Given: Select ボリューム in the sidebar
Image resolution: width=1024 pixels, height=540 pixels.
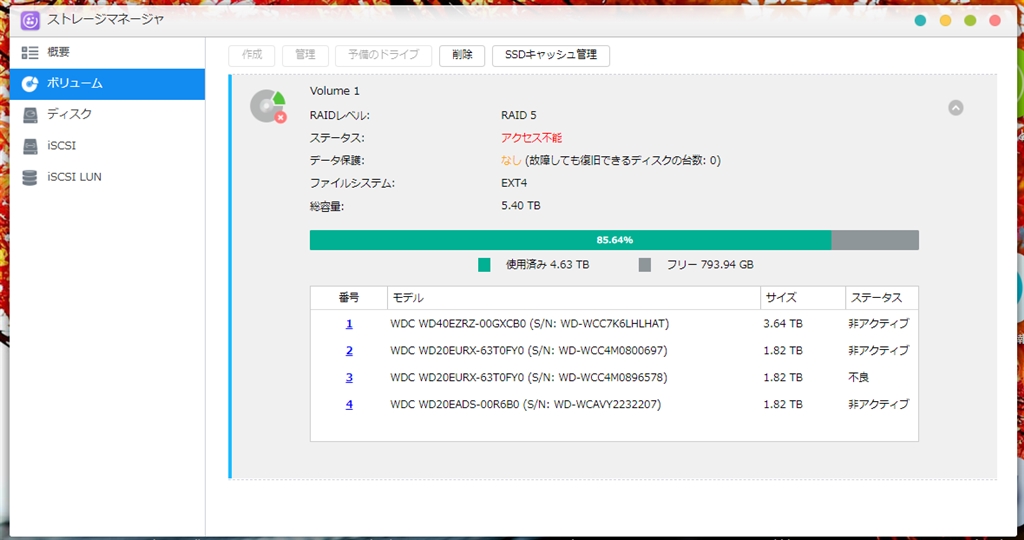Looking at the screenshot, I should coord(107,84).
